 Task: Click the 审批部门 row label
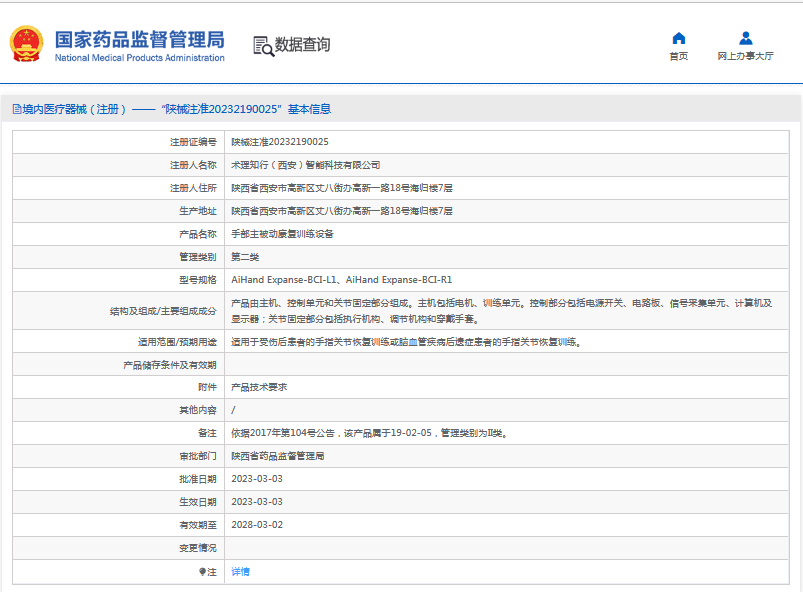coord(198,456)
